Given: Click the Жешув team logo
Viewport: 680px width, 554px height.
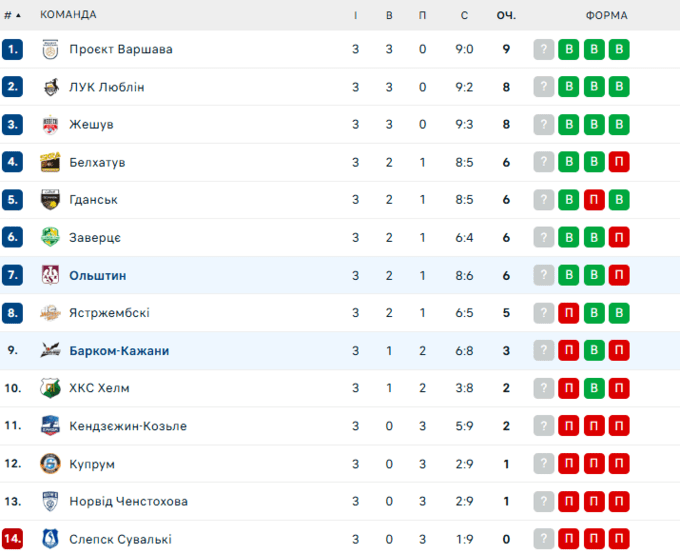Looking at the screenshot, I should click(x=51, y=125).
